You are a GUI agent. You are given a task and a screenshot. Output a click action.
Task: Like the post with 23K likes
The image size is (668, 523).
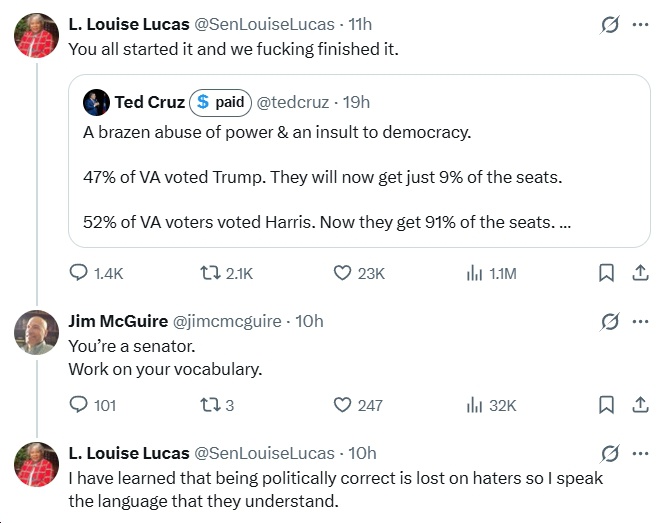coord(343,273)
